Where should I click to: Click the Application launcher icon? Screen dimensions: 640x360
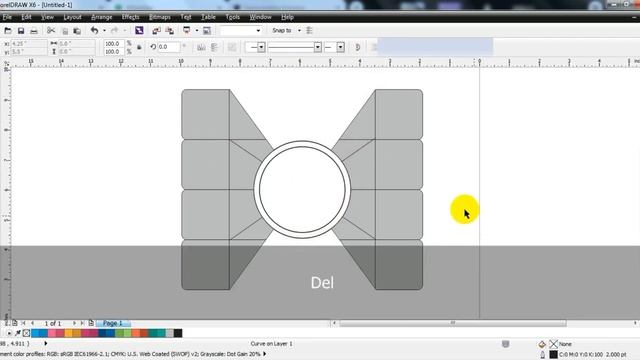(187, 31)
